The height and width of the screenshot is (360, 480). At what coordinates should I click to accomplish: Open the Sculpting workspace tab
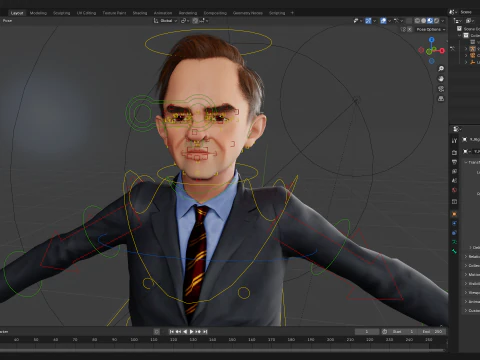[x=62, y=13]
